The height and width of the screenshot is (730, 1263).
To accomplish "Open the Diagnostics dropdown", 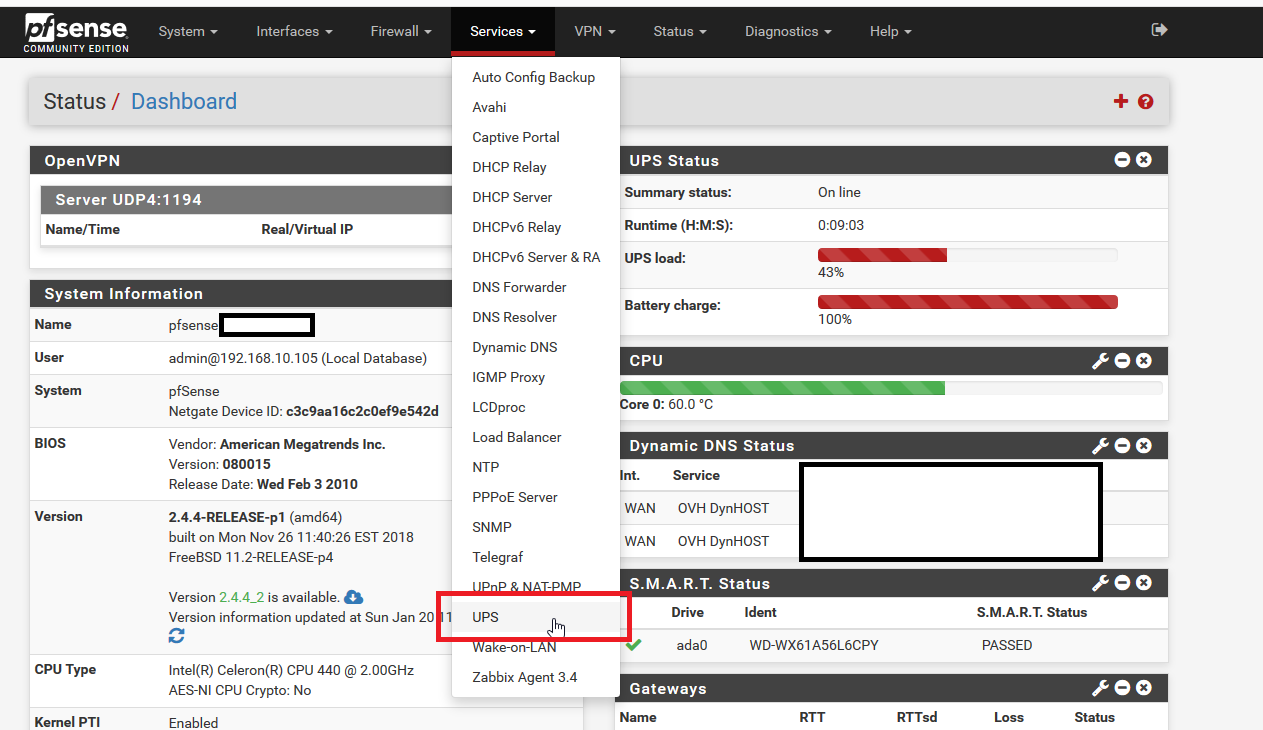I will [788, 31].
